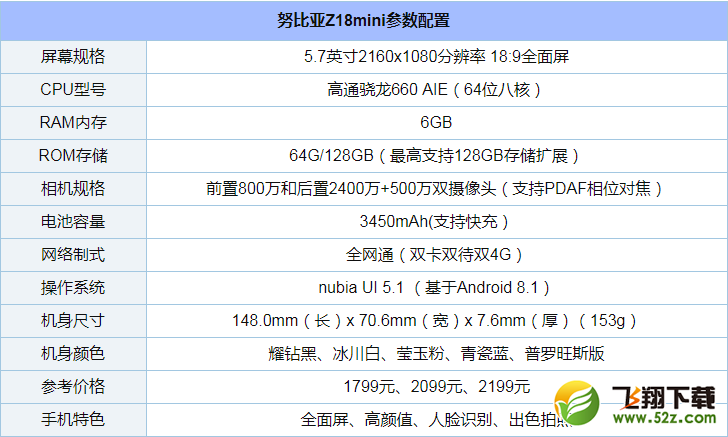
Task: Click the 机身尺寸 label cell
Action: [x=73, y=320]
